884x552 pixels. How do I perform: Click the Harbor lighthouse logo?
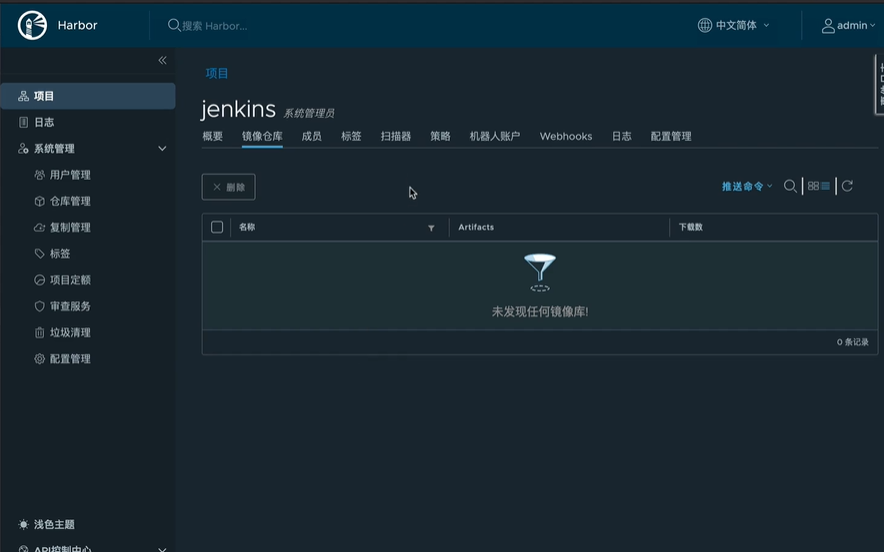[x=32, y=25]
